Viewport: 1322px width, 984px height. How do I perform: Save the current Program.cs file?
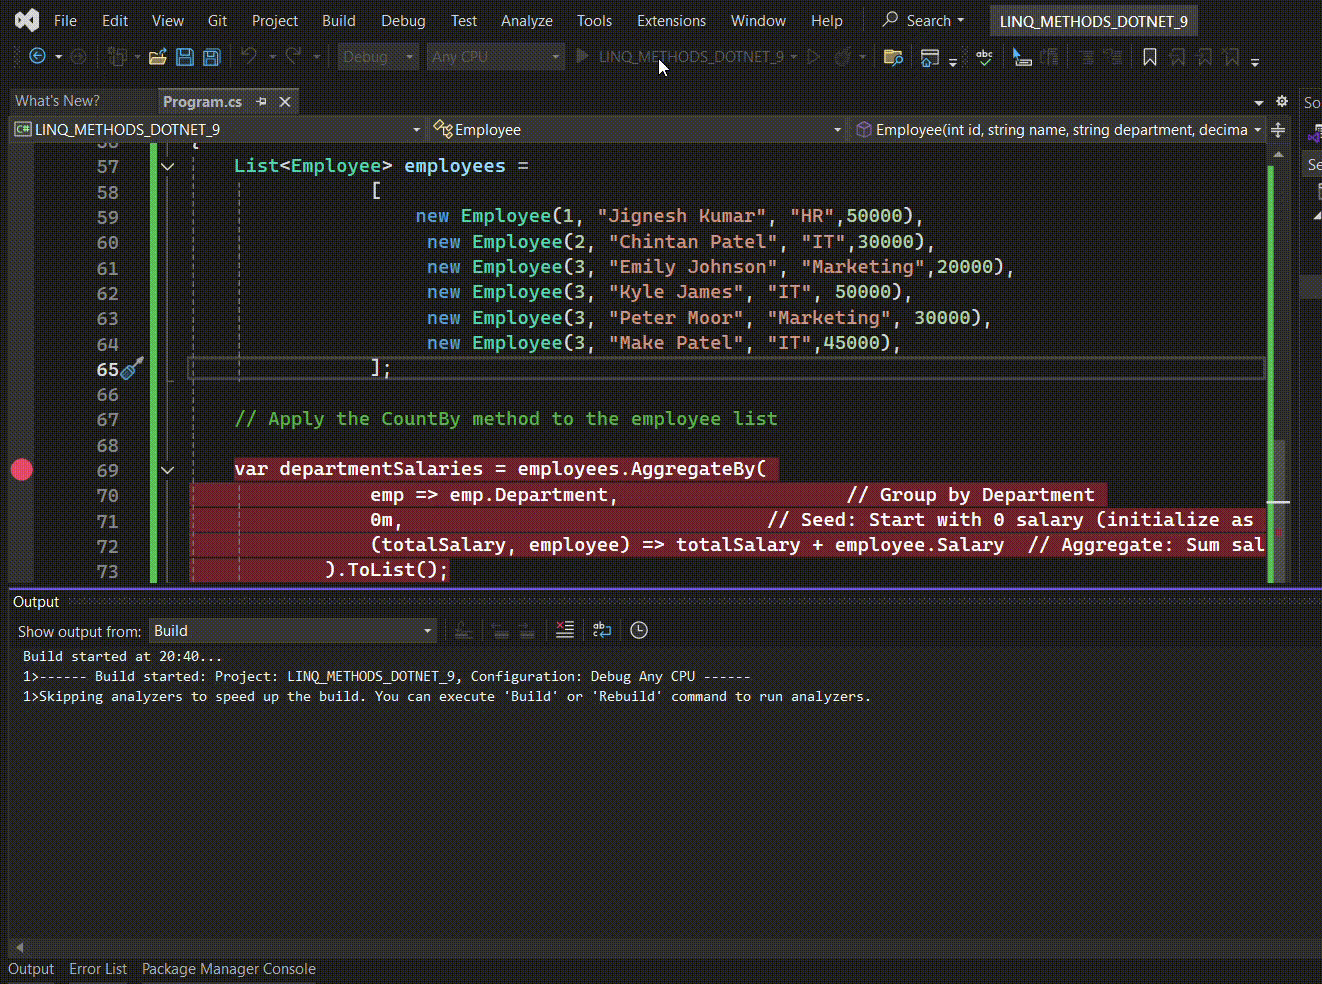185,57
